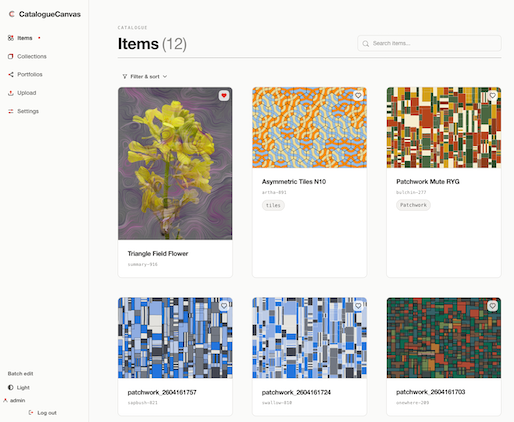Open the Patchwork Mute RYG thumbnail

coord(444,127)
